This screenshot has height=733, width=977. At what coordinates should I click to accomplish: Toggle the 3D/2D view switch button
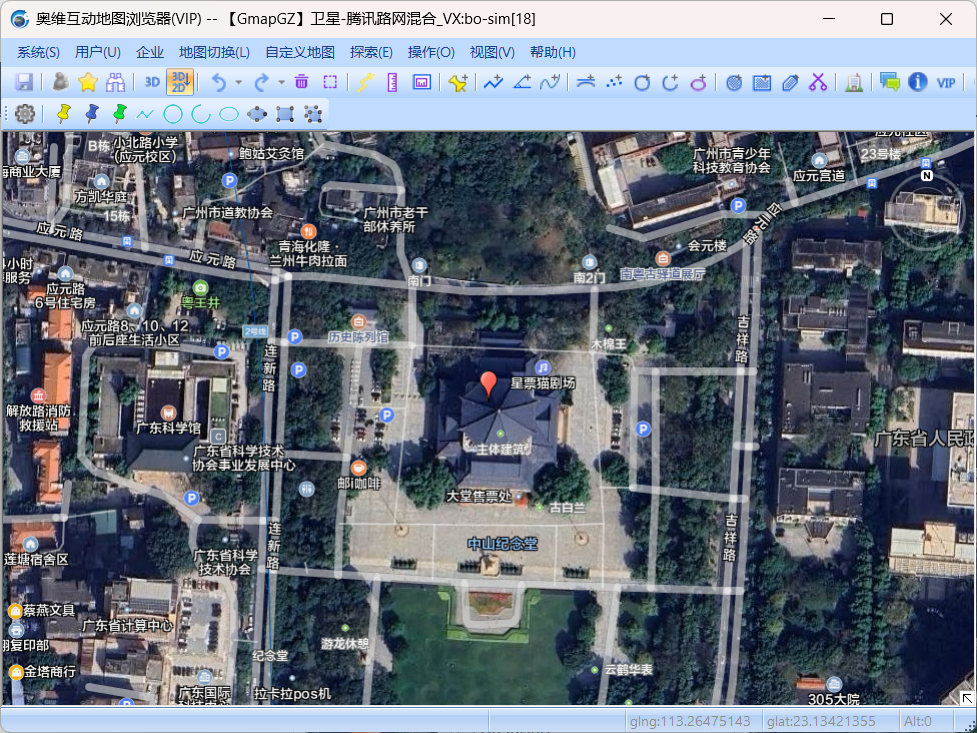tap(180, 83)
